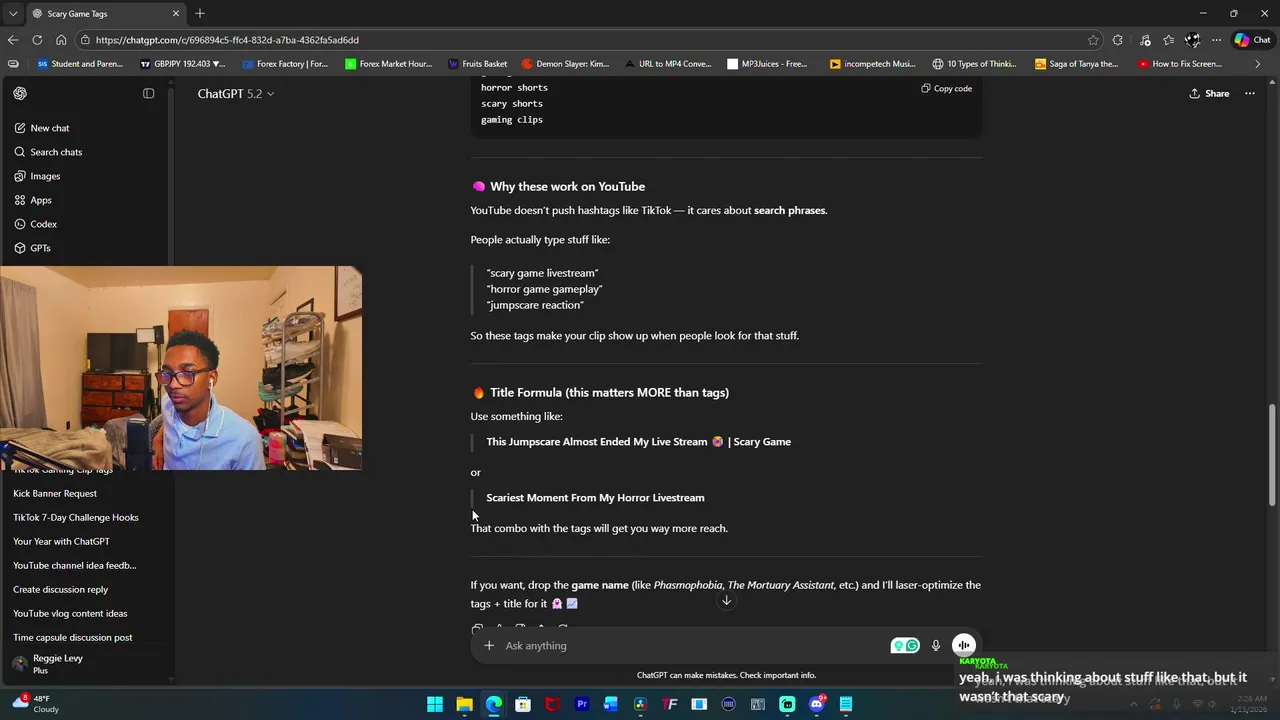
Task: Open the GBPJPY bookmark
Action: (183, 64)
